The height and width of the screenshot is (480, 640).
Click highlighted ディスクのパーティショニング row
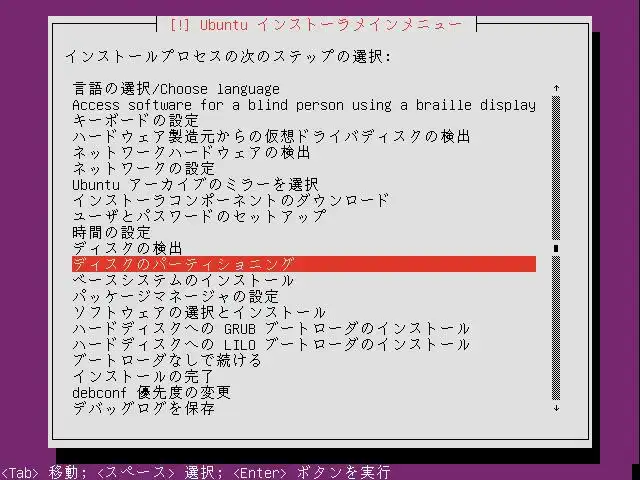[304, 264]
